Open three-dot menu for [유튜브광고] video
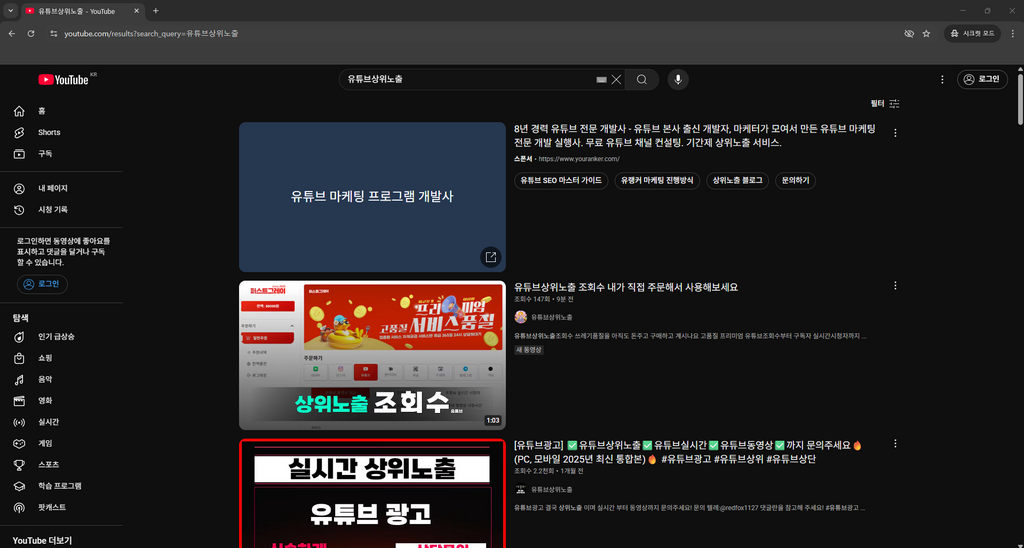This screenshot has height=548, width=1024. 895,443
